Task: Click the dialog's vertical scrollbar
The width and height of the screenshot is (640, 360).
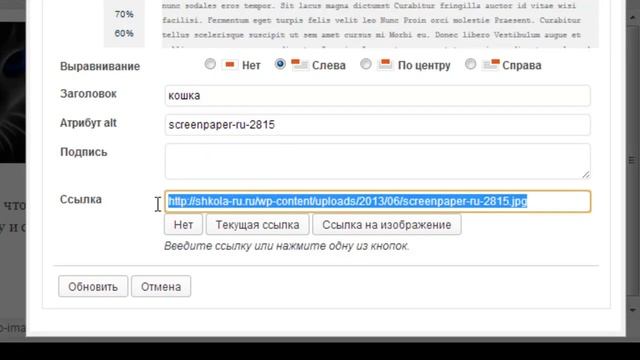Action: pos(633,161)
